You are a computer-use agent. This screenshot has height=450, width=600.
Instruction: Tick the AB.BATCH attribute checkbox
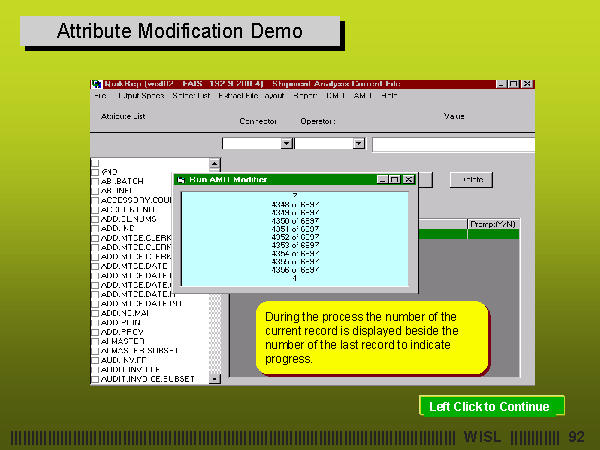click(x=96, y=180)
